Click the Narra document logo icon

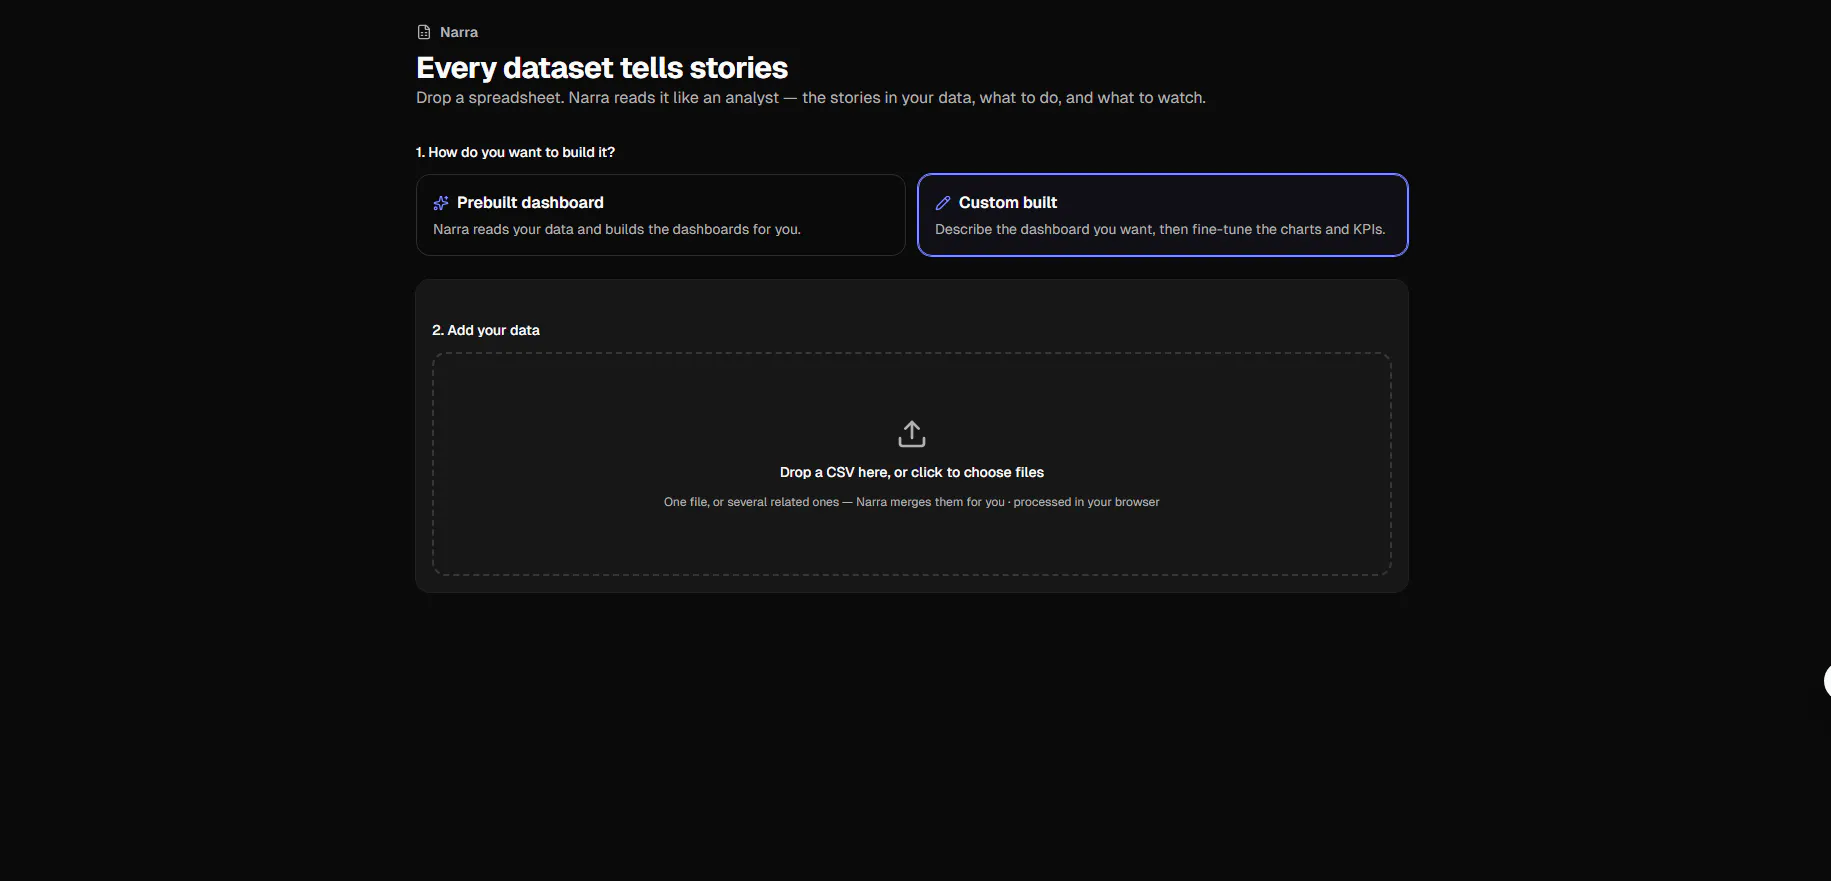click(x=424, y=32)
